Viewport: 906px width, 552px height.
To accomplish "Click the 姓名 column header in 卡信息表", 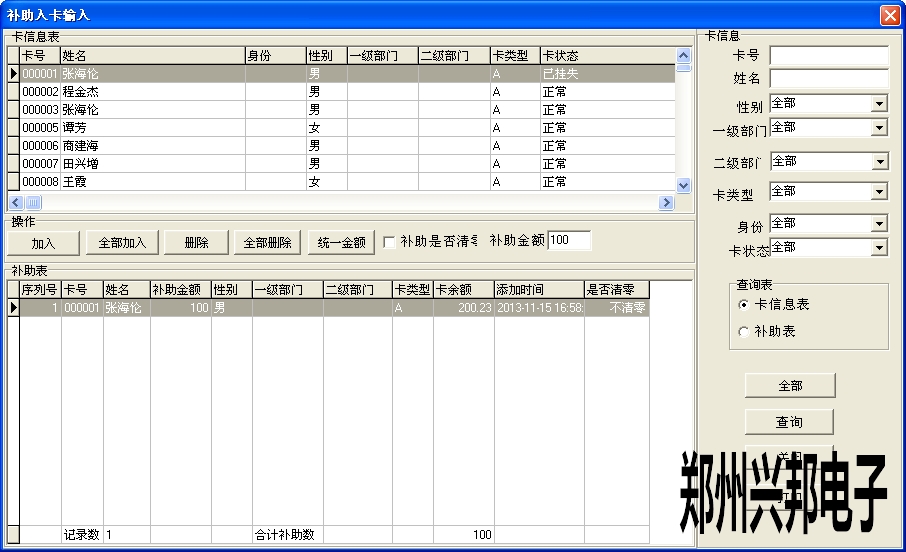I will click(152, 56).
